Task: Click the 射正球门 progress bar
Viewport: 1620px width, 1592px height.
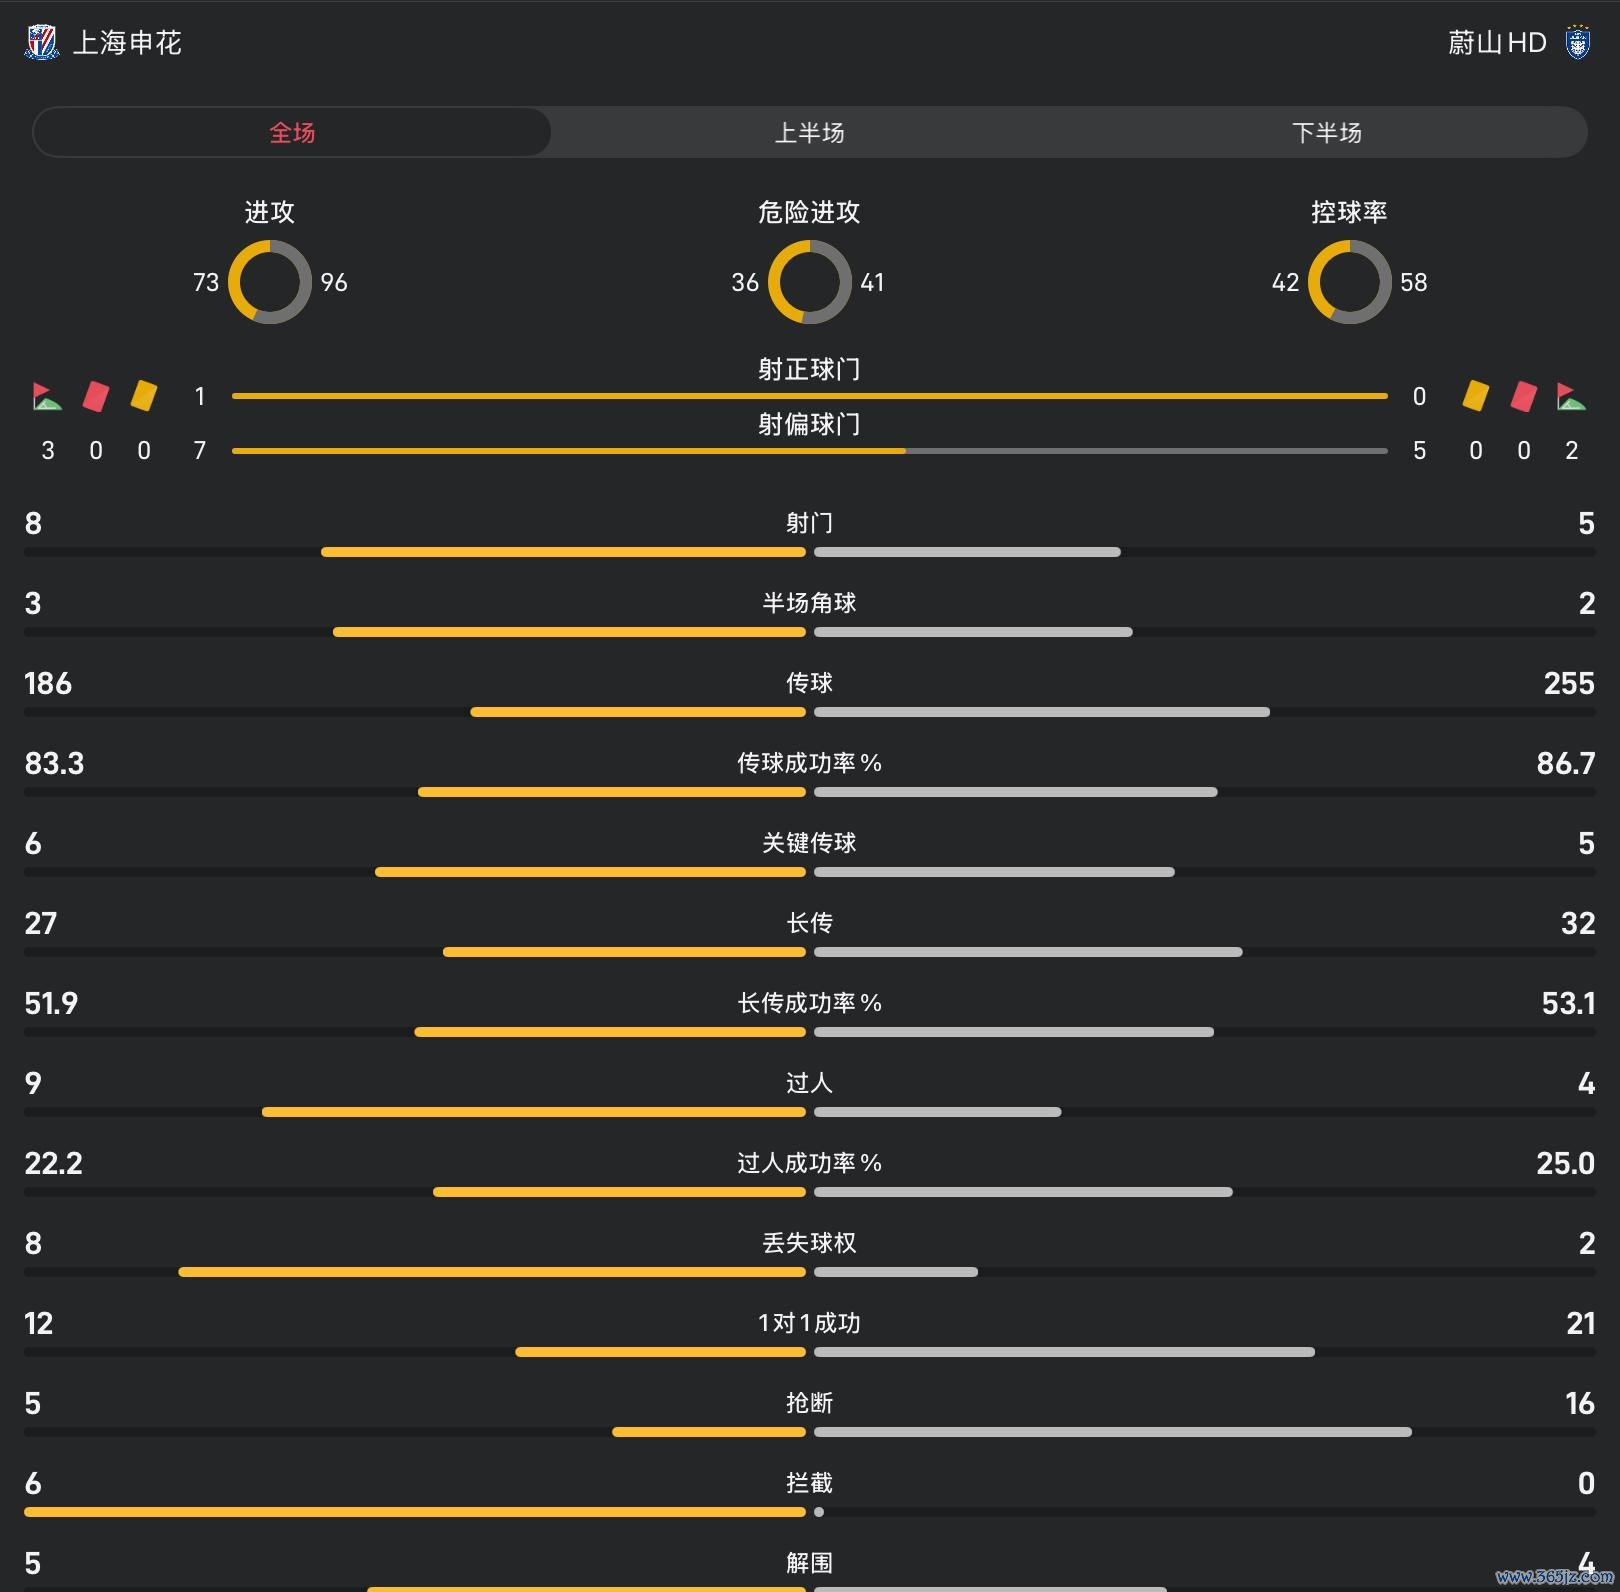Action: click(809, 396)
